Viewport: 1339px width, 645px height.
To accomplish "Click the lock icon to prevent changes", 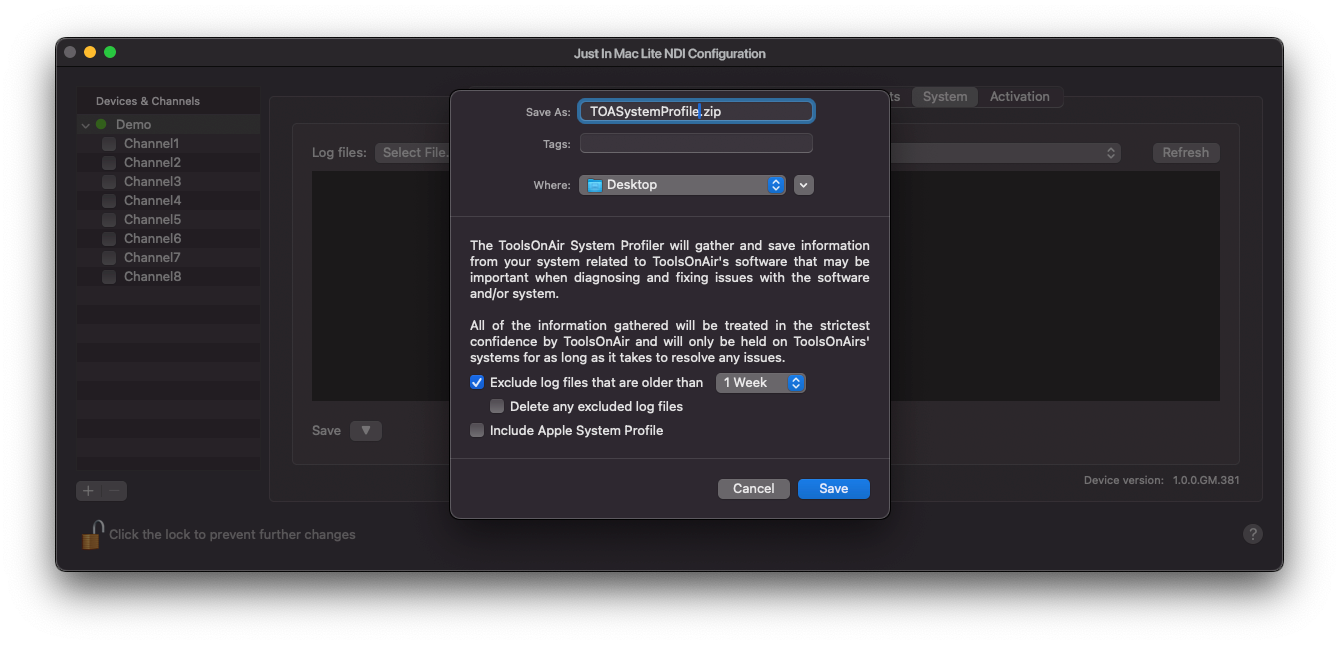I will click(91, 535).
